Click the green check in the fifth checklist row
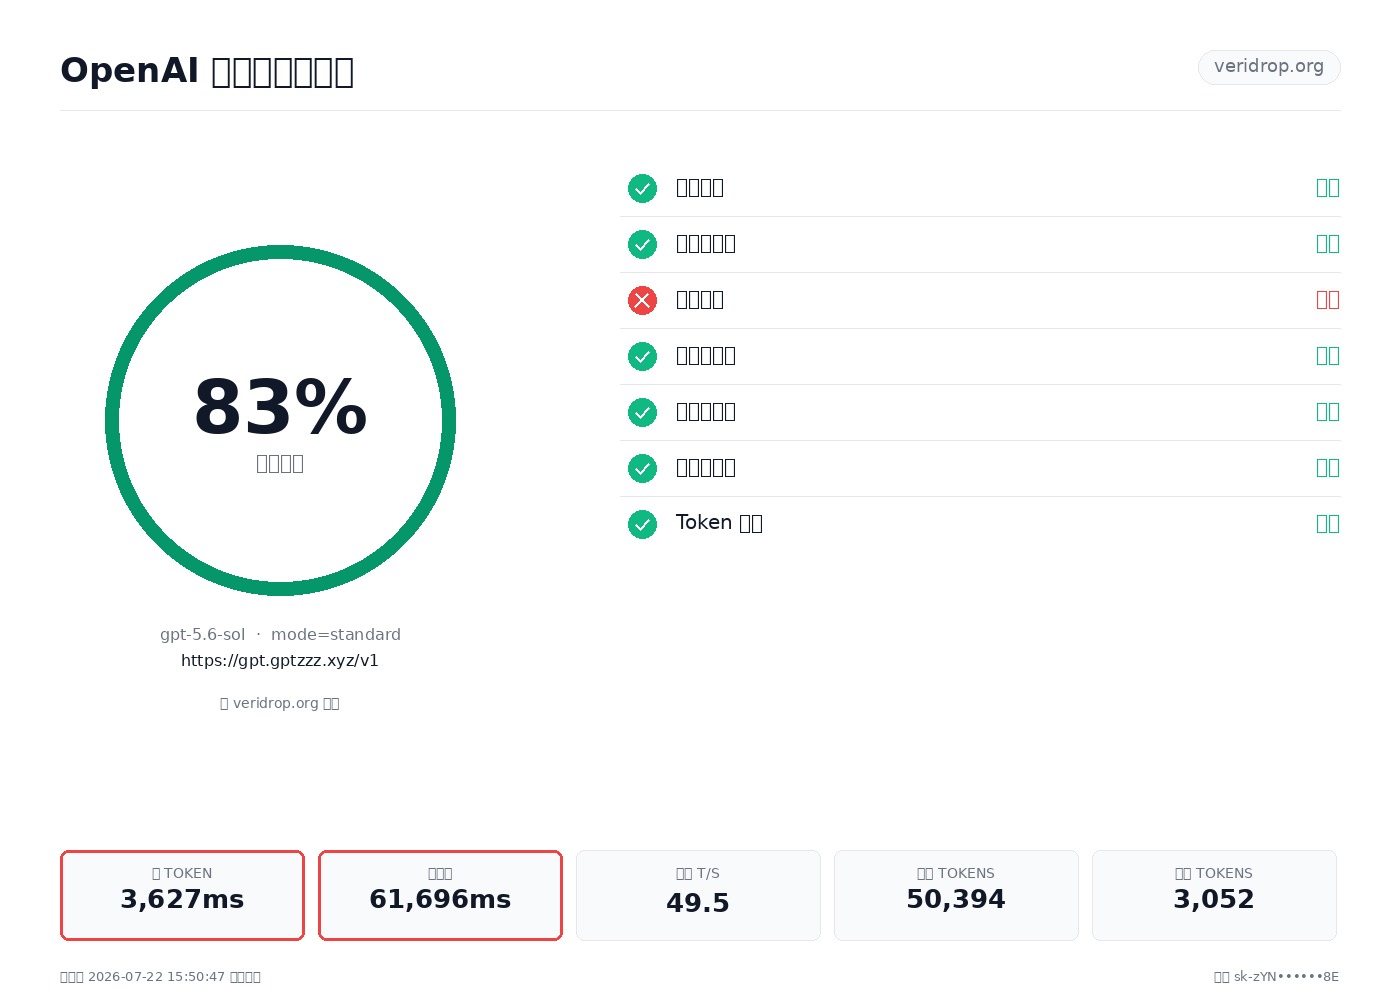Screen dimensions: 1400x1000 642,412
